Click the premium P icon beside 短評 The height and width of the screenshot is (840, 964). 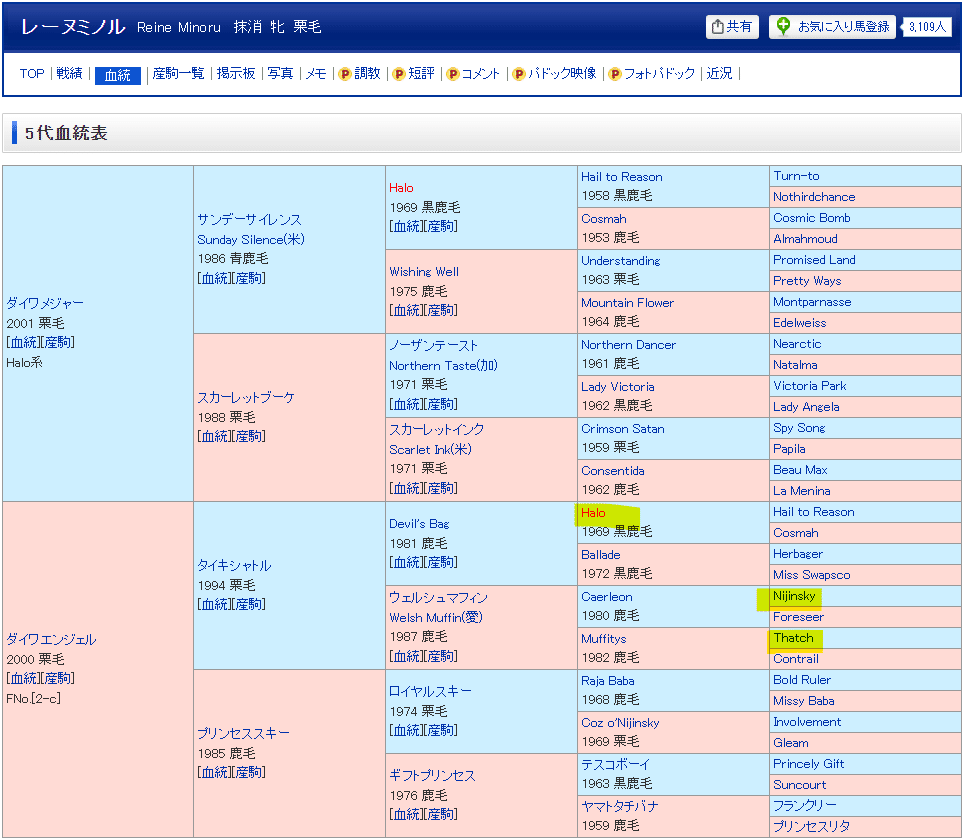pyautogui.click(x=399, y=74)
